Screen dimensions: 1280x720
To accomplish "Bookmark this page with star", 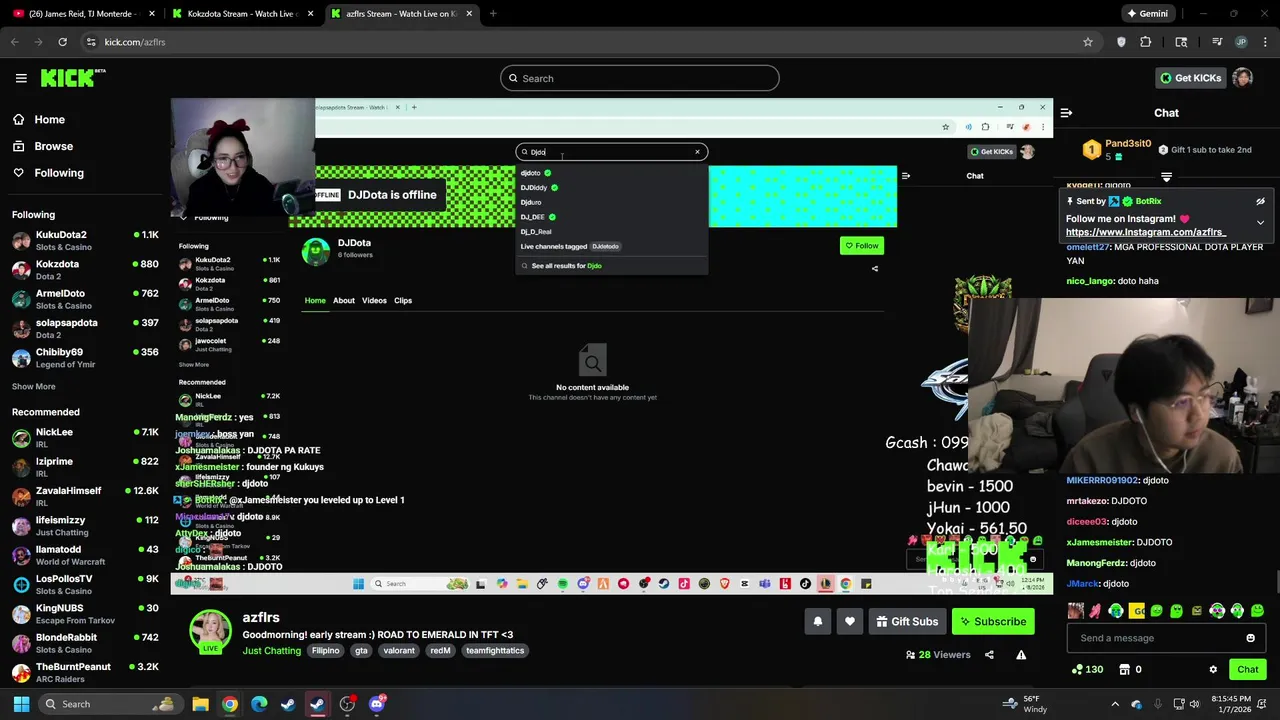I will pyautogui.click(x=1088, y=42).
